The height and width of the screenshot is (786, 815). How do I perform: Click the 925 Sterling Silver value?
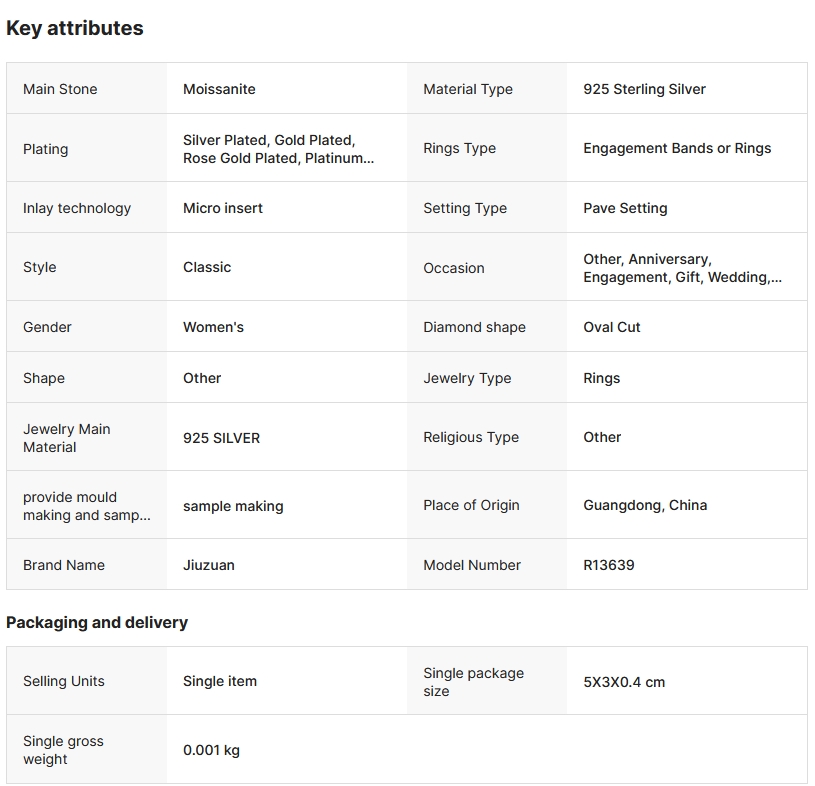tap(644, 89)
